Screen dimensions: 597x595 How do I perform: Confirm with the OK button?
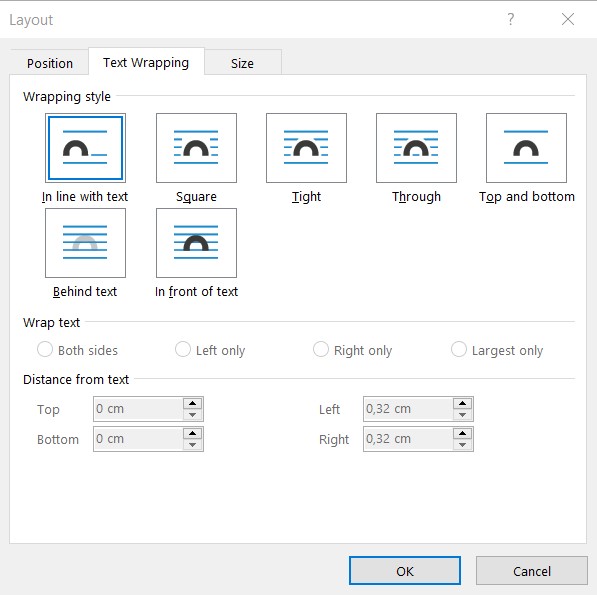click(405, 571)
